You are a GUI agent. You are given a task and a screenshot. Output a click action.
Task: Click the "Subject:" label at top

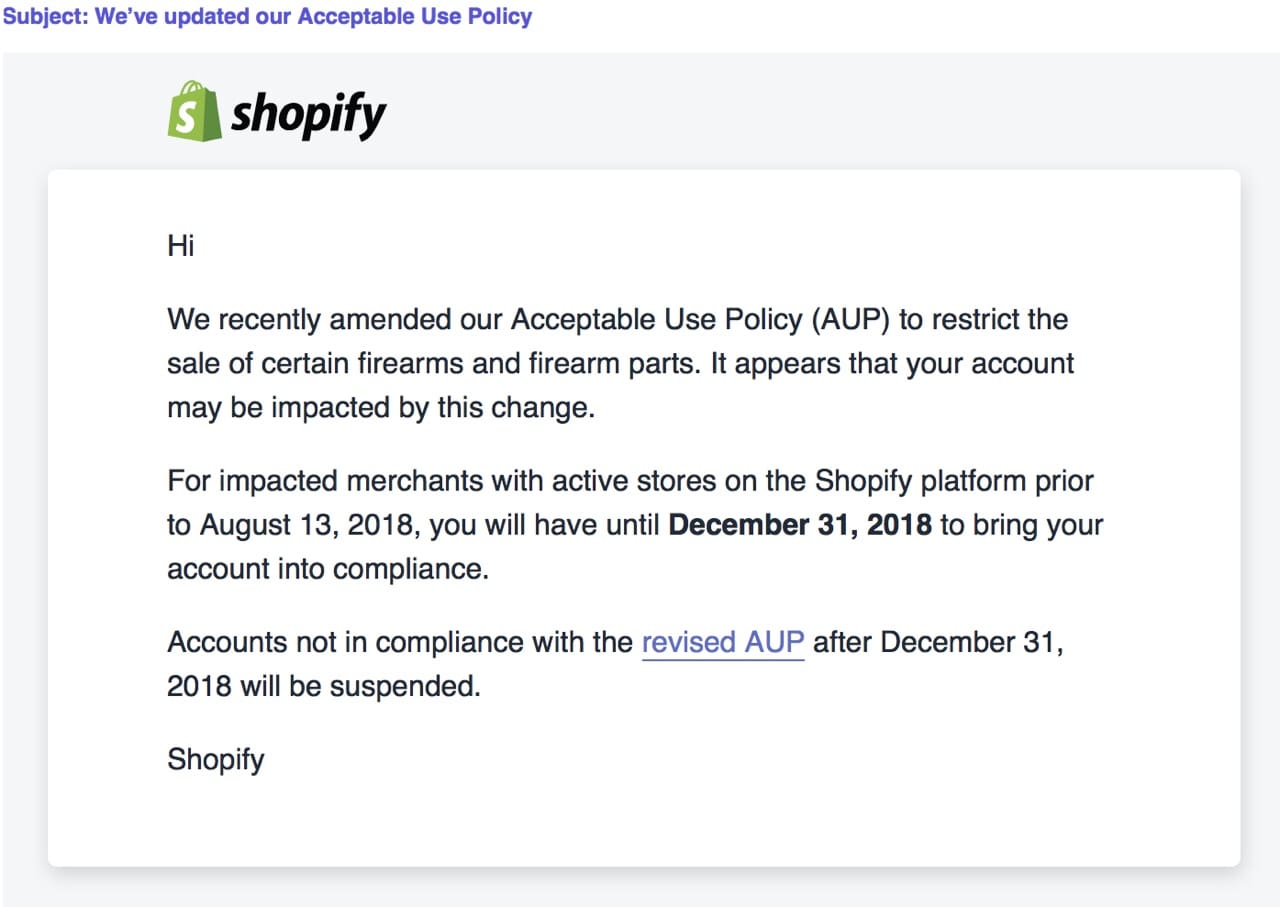coord(46,17)
